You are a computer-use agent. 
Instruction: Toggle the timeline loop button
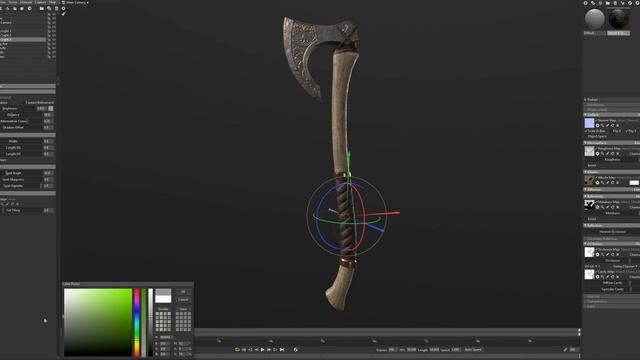tap(237, 350)
